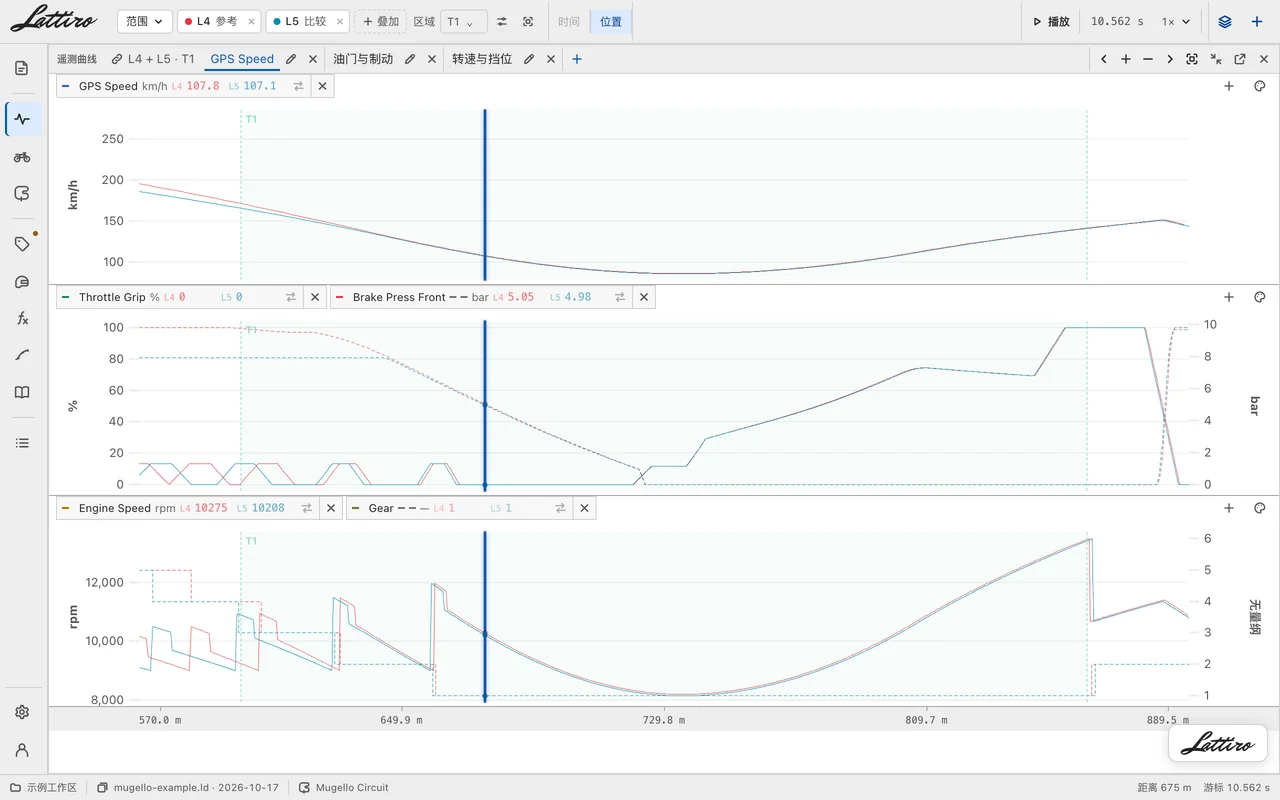Open the 1× playback speed dropdown
Viewport: 1280px width, 800px height.
click(1176, 21)
